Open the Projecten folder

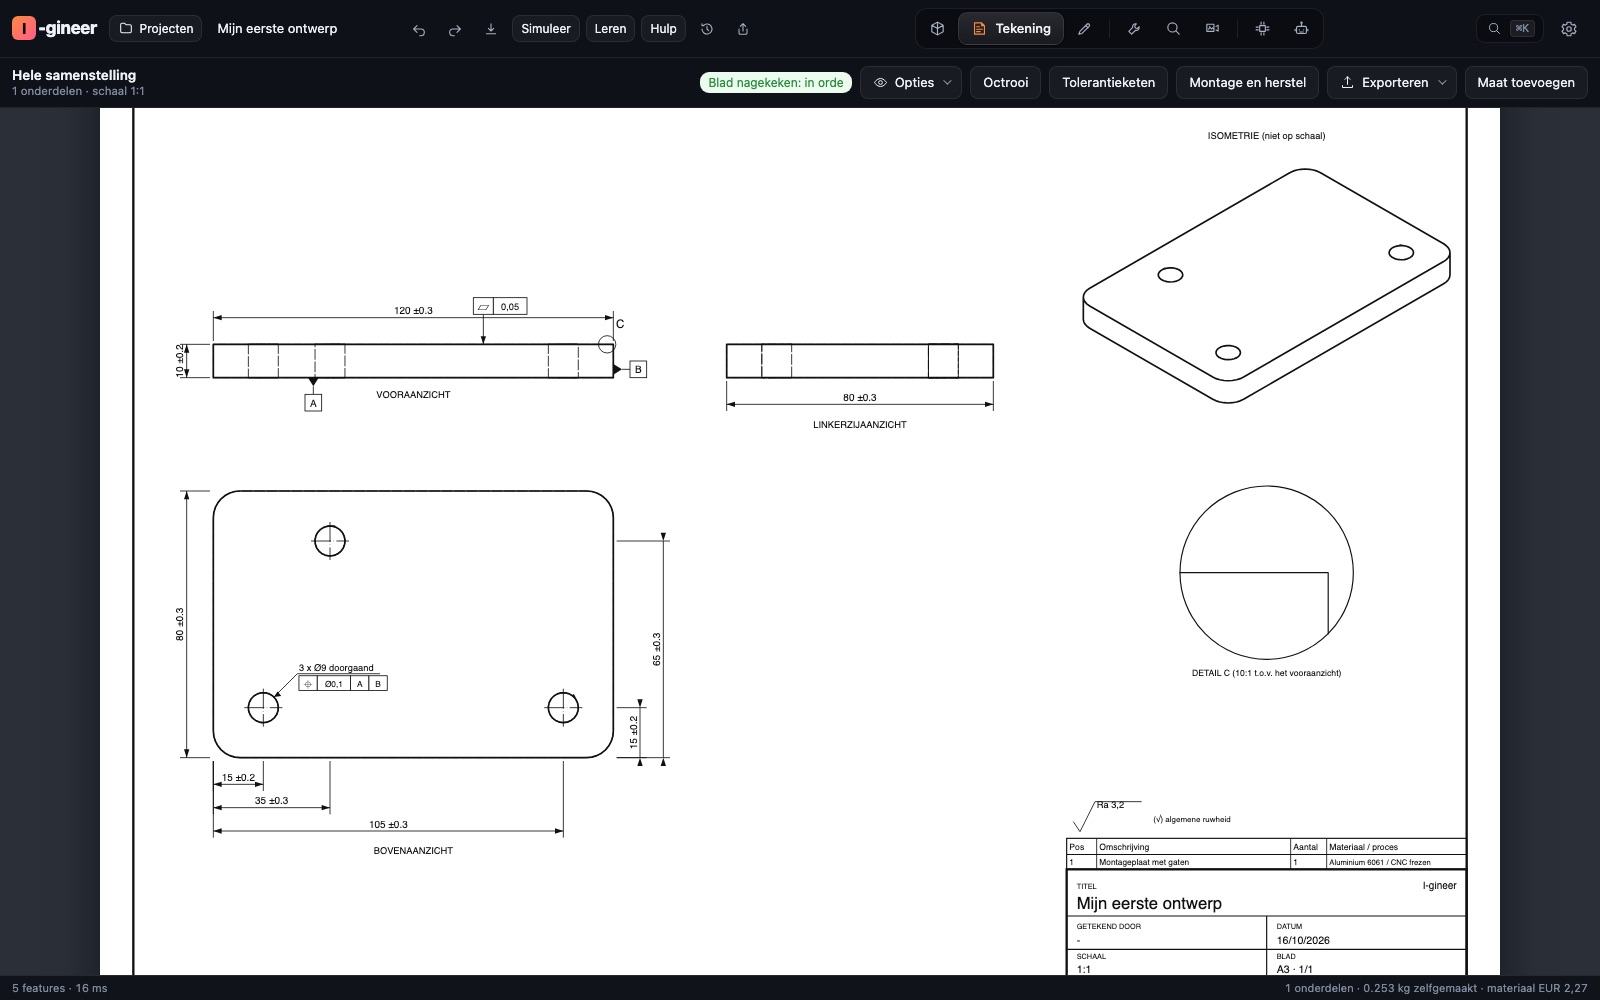(x=156, y=29)
